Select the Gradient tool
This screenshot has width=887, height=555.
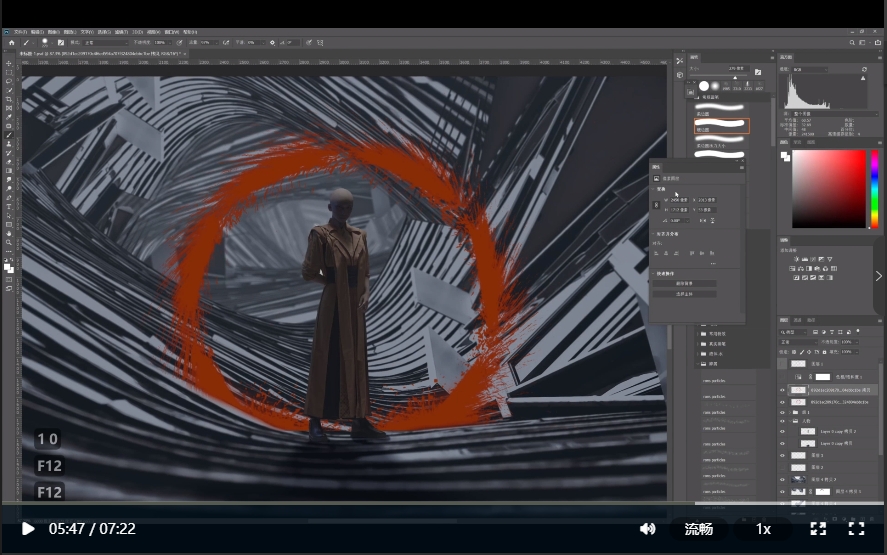pos(8,171)
